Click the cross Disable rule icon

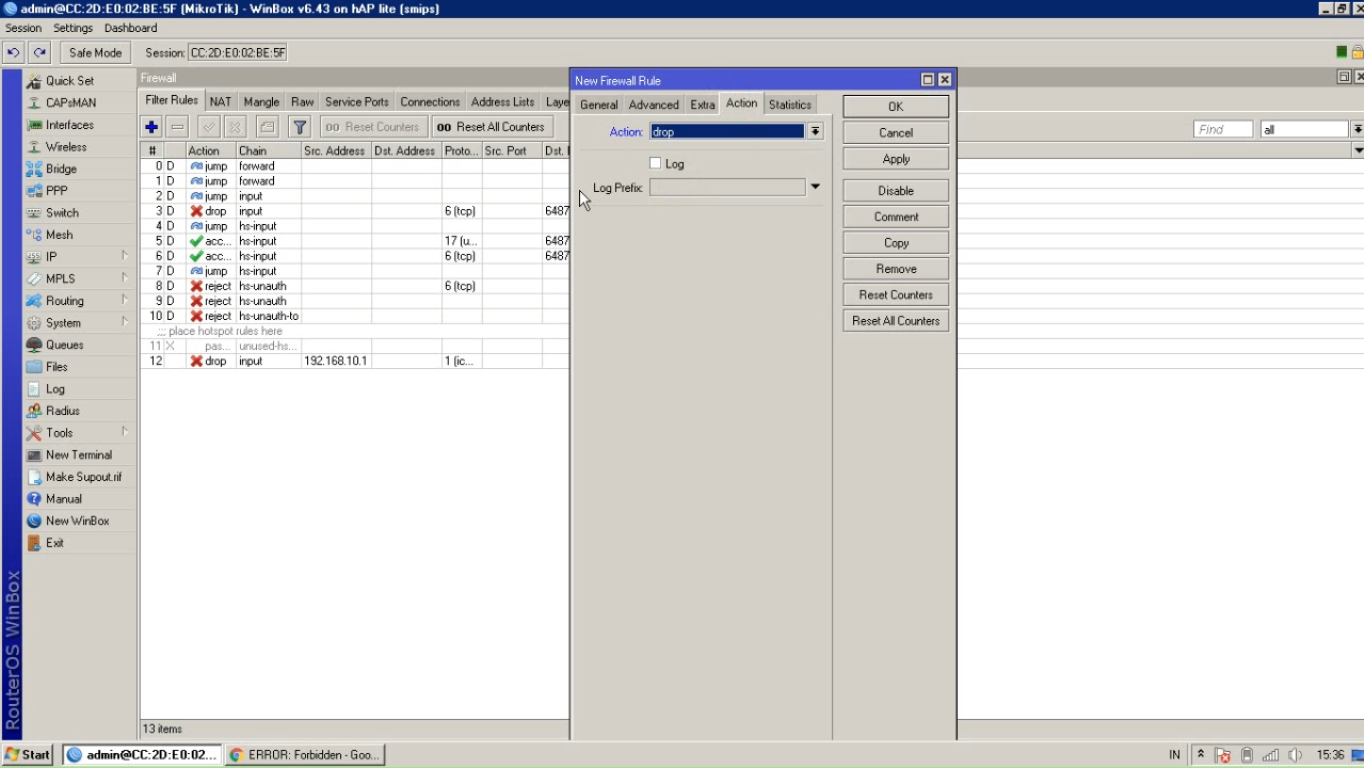click(x=235, y=127)
